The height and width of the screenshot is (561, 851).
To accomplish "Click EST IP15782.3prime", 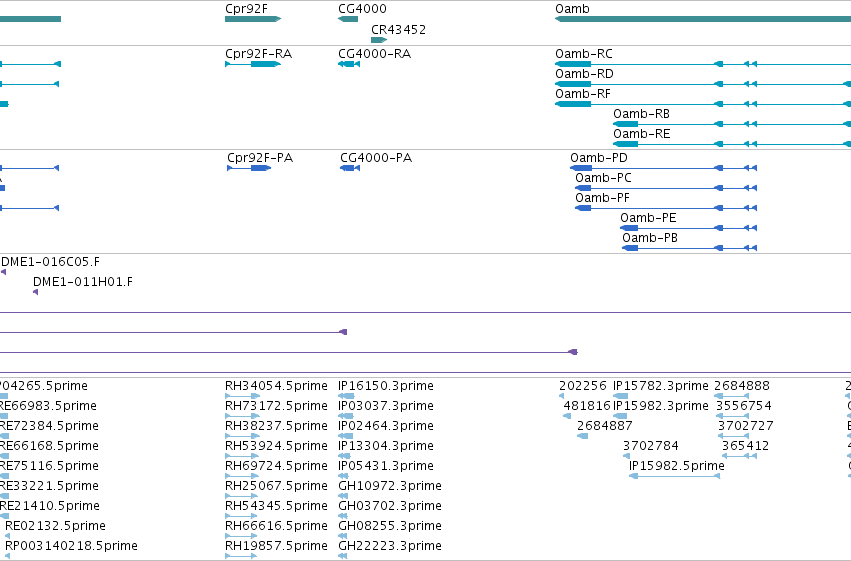I will tap(661, 386).
